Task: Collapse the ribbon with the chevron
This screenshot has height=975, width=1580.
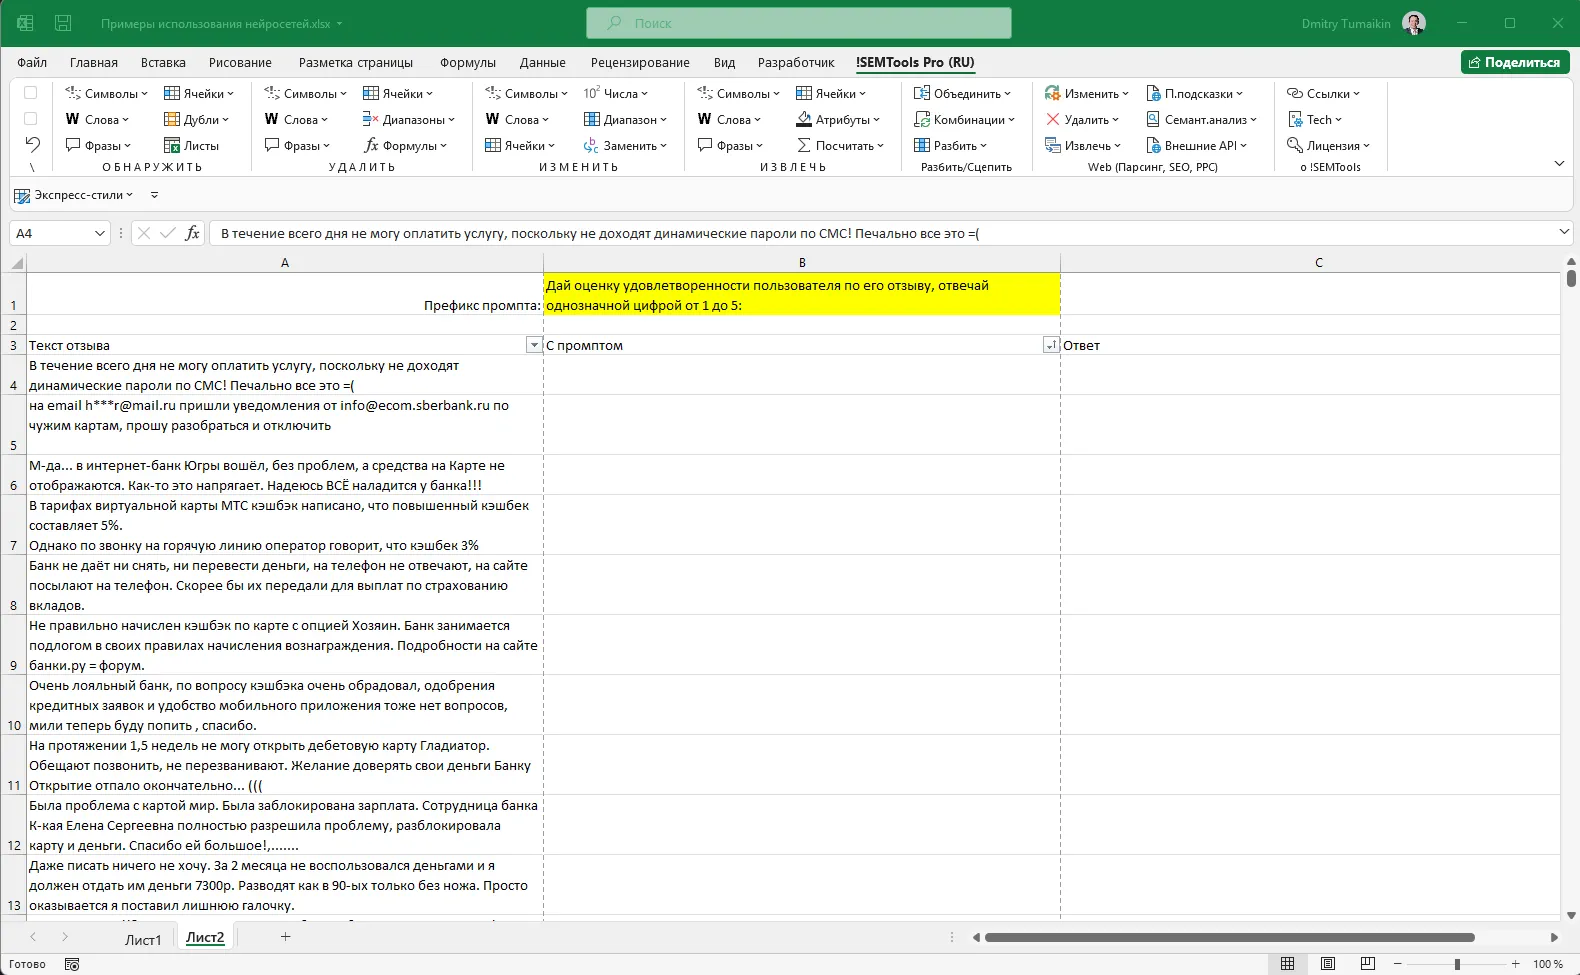Action: click(1559, 163)
